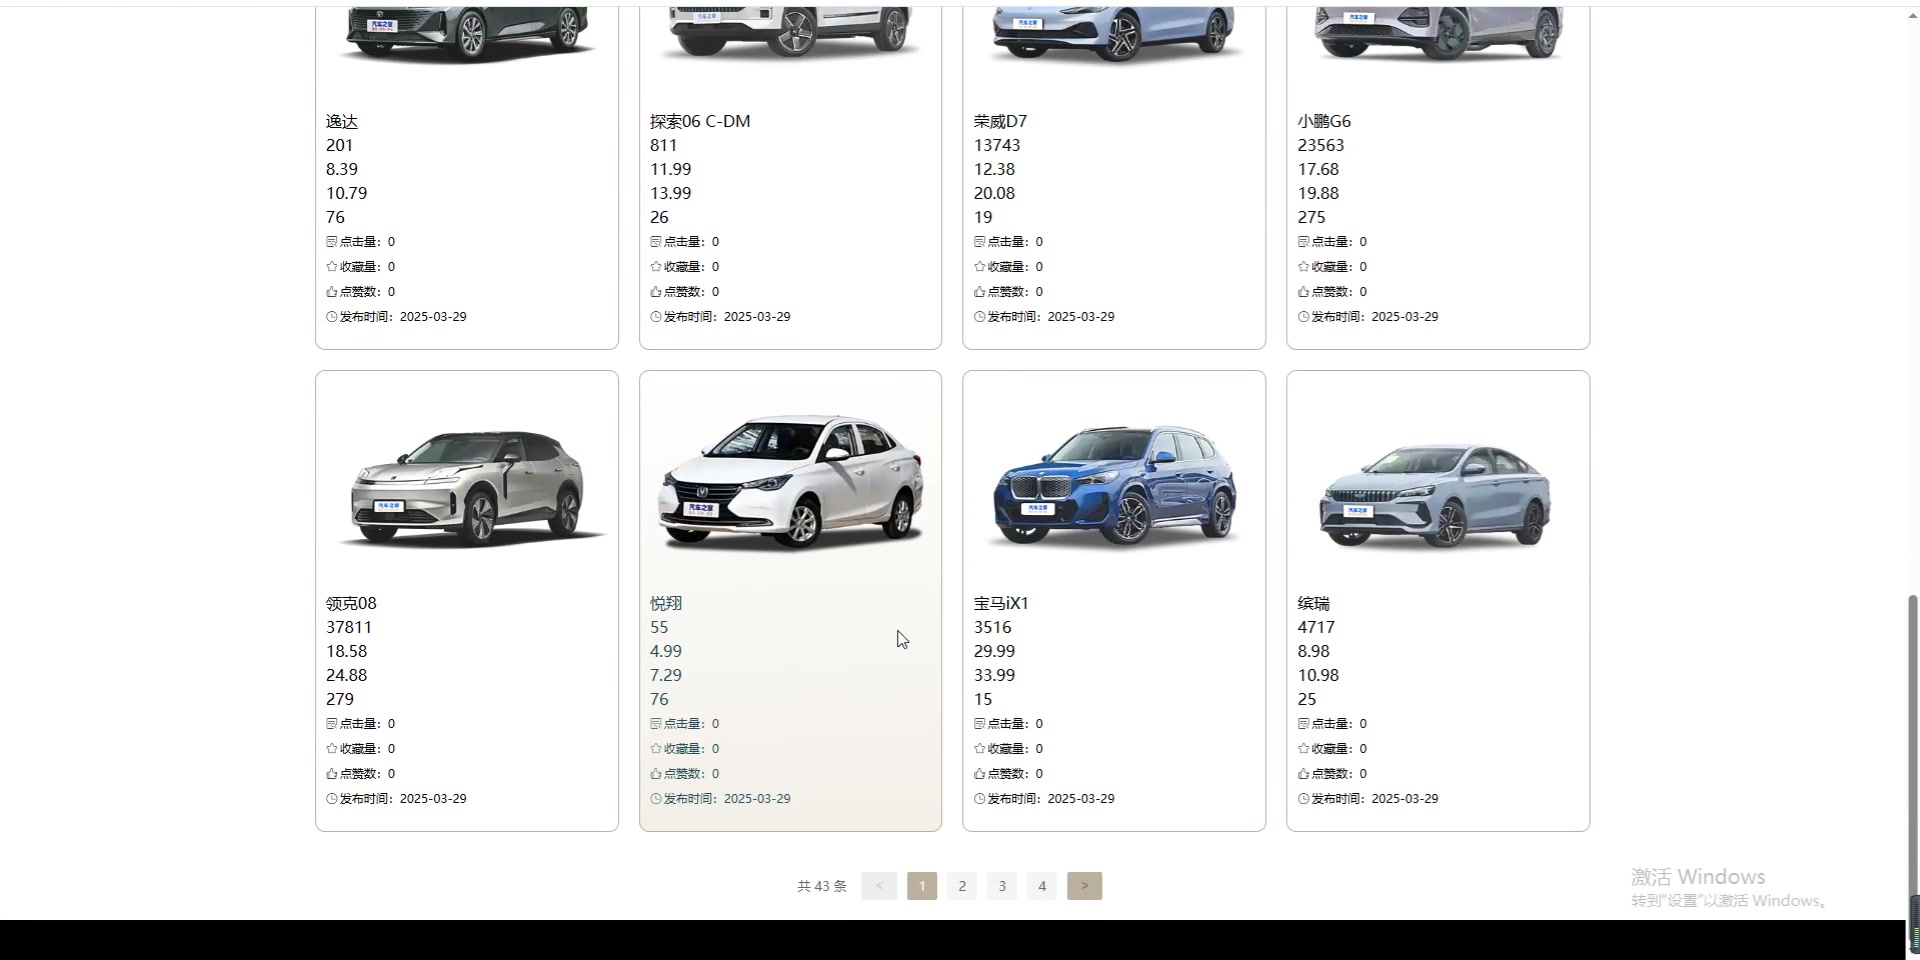Click the clock icon on 逸达 card
Viewport: 1920px width, 960px height.
pyautogui.click(x=332, y=317)
